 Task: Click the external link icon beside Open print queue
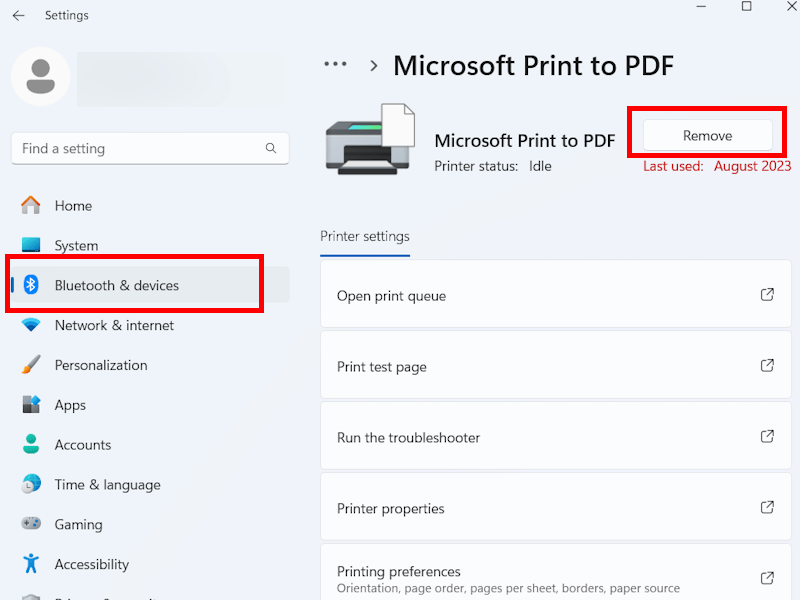click(767, 294)
